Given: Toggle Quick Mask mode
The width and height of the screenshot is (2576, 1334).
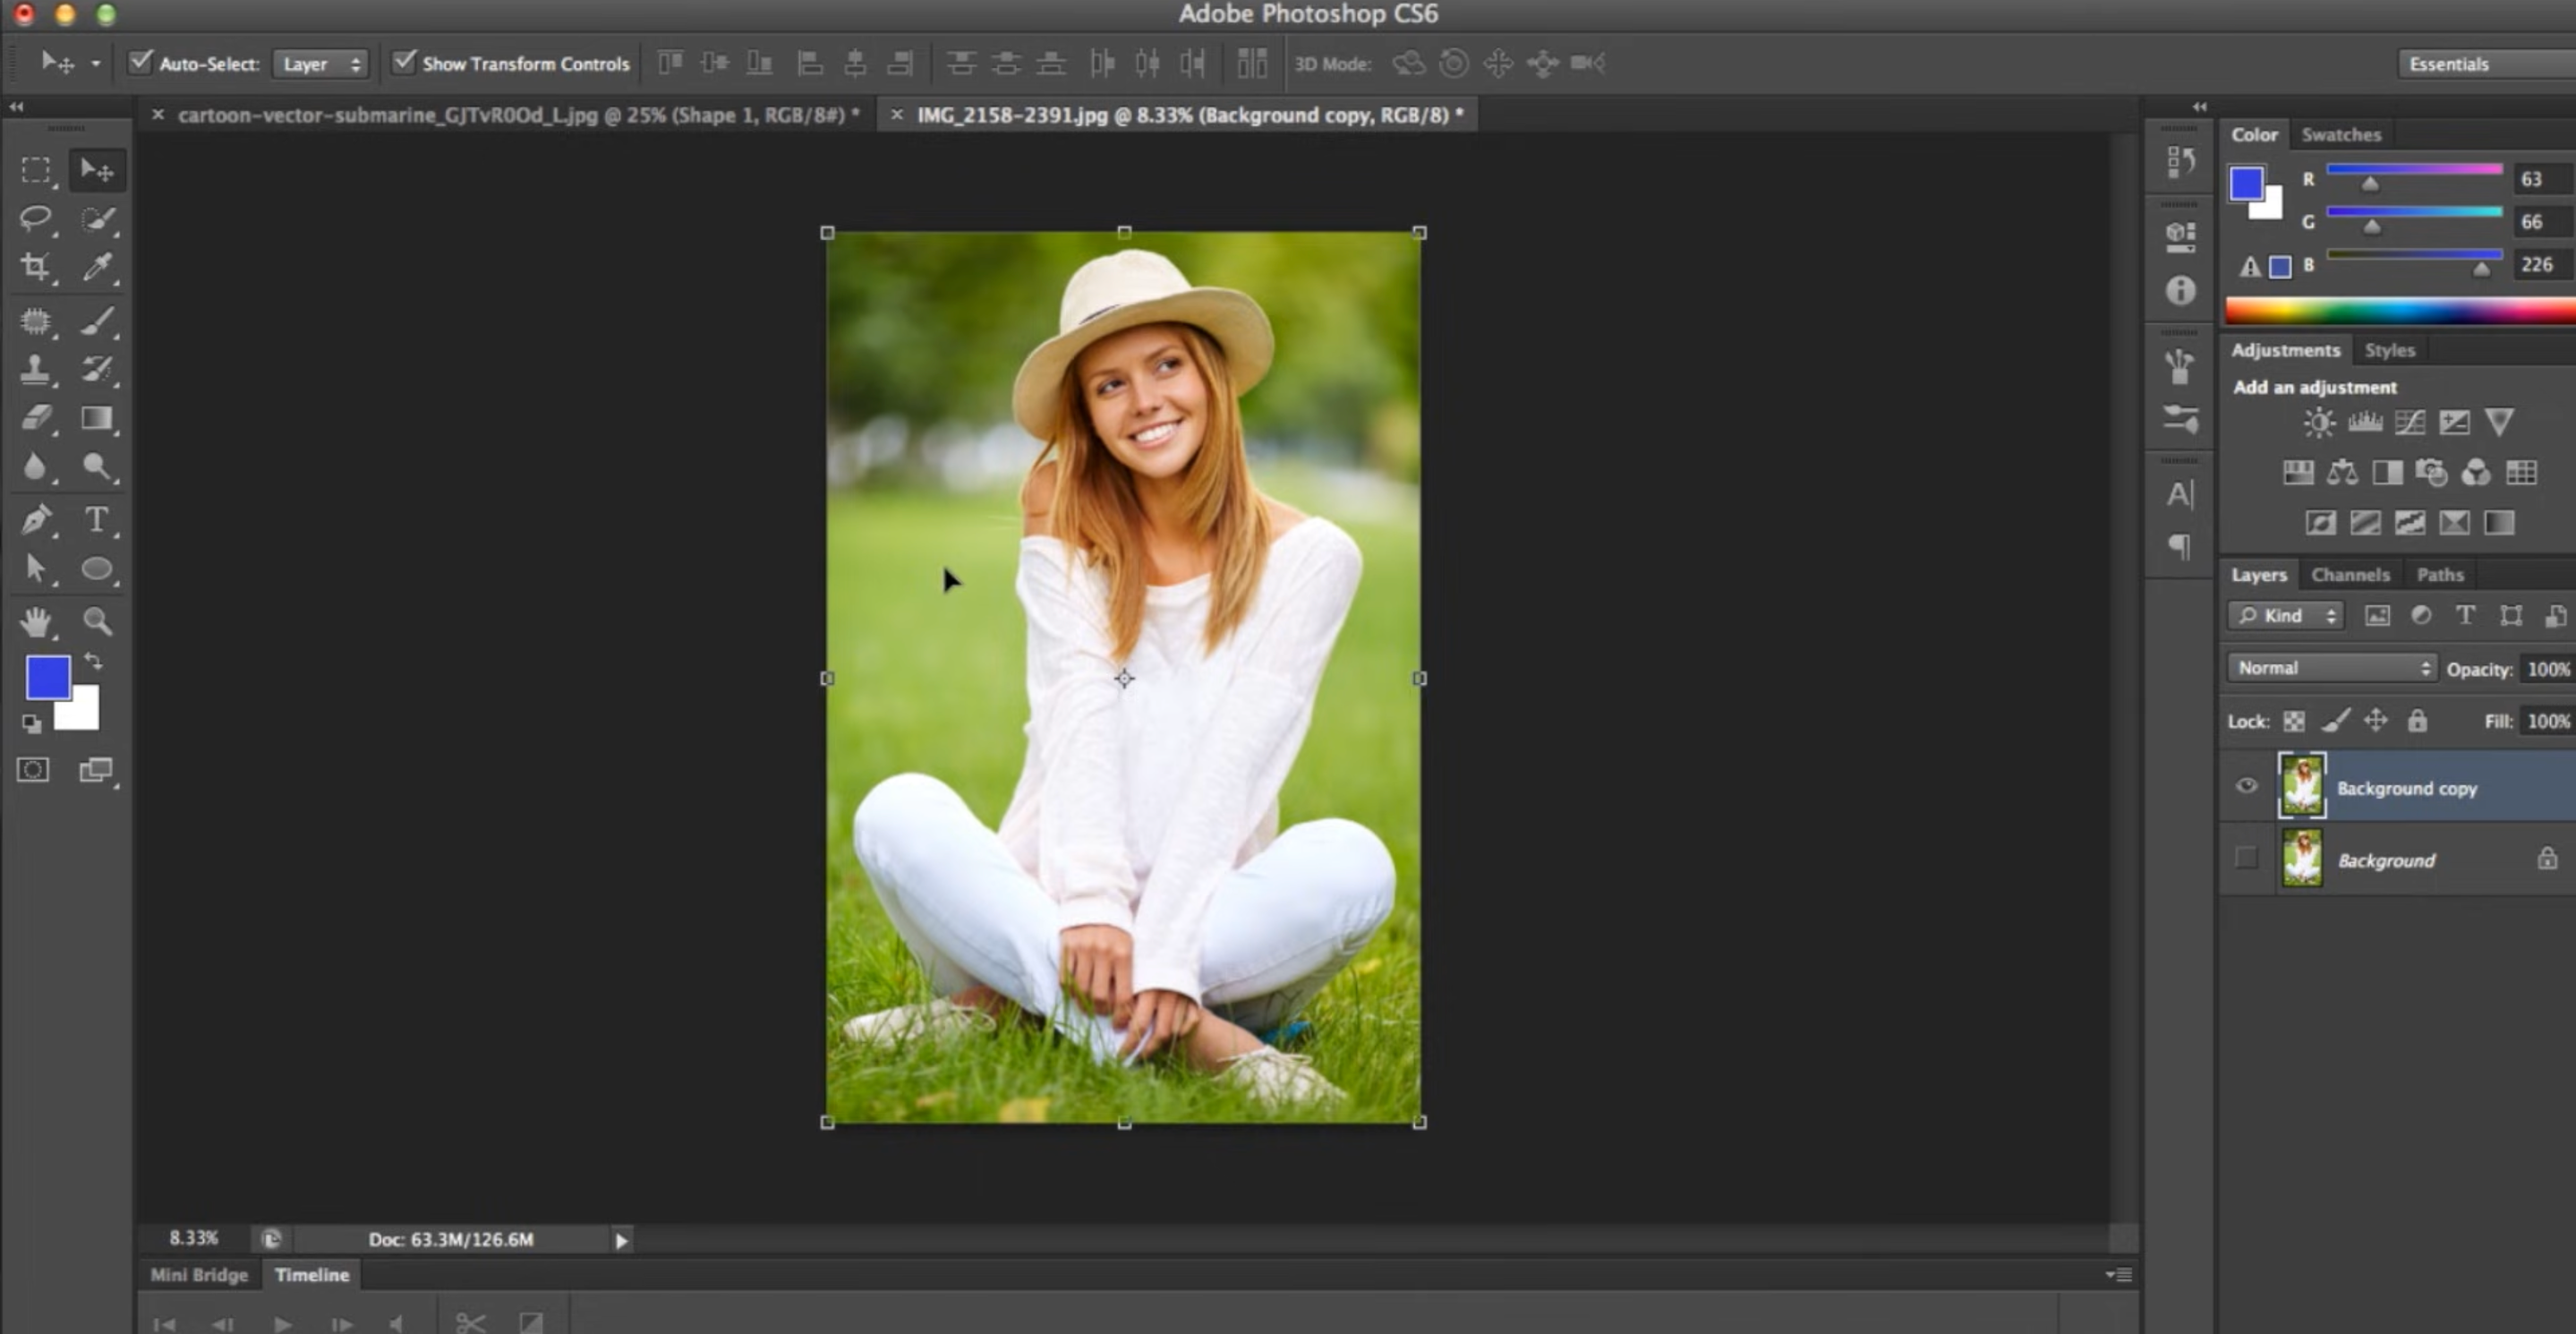Looking at the screenshot, I should click(x=33, y=769).
